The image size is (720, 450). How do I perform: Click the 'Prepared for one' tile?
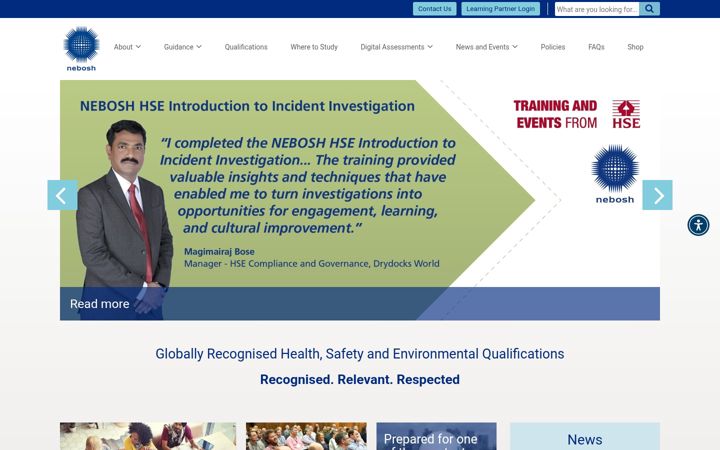436,436
